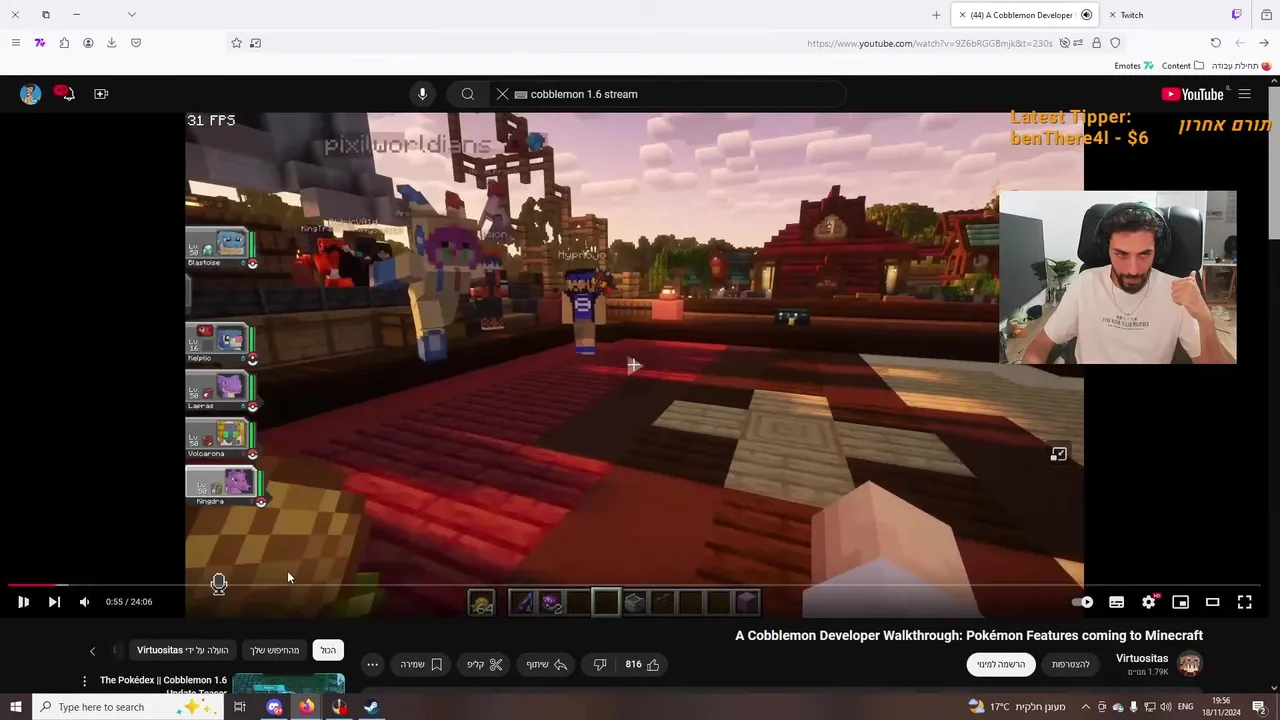
Task: Open the Windows Start menu
Action: pos(15,707)
